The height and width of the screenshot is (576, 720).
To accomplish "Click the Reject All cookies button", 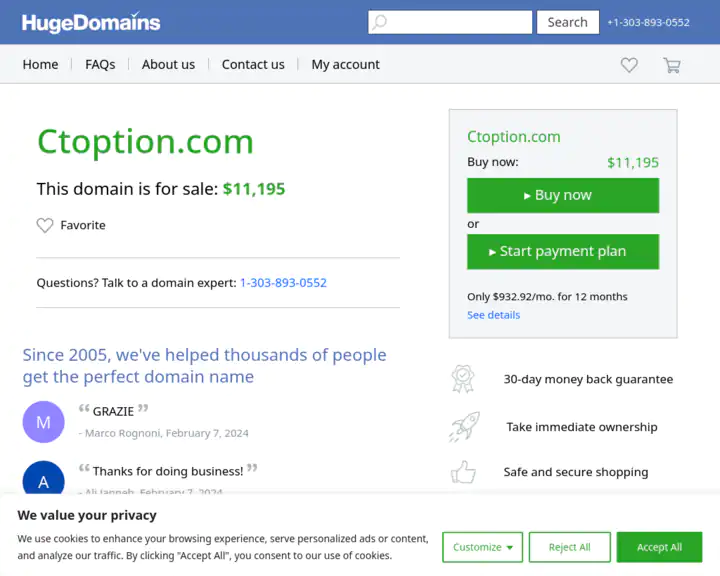I will pyautogui.click(x=570, y=547).
